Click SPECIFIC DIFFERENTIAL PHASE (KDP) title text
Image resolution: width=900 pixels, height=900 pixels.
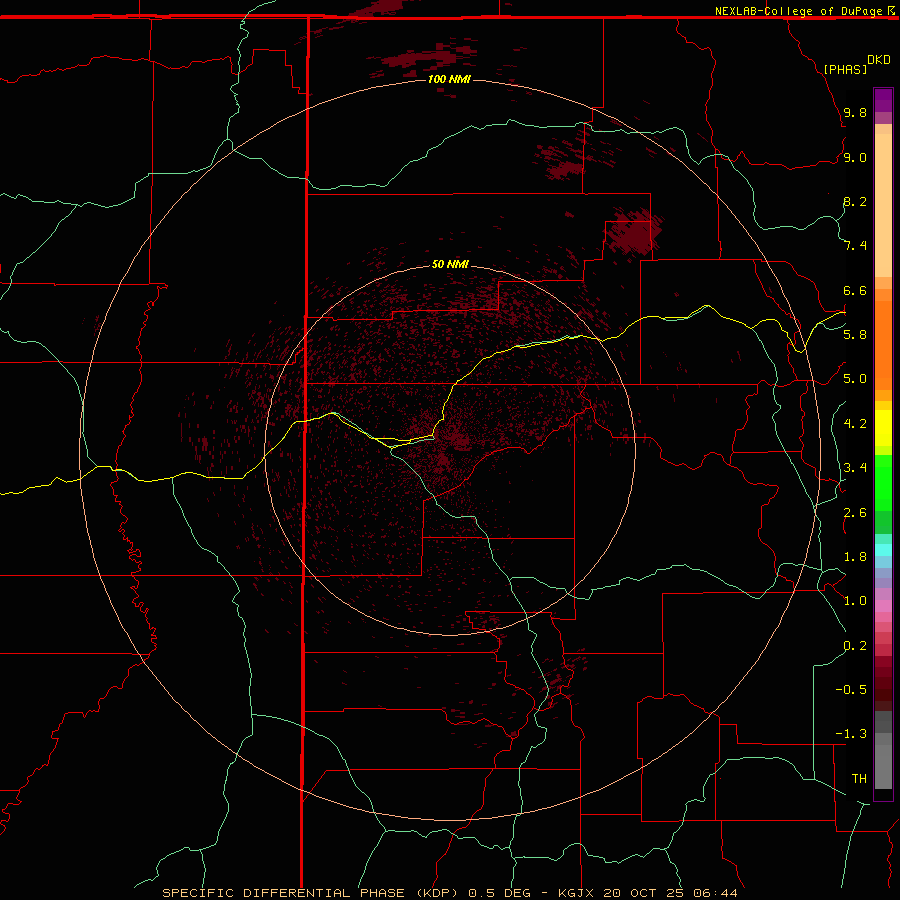point(310,893)
